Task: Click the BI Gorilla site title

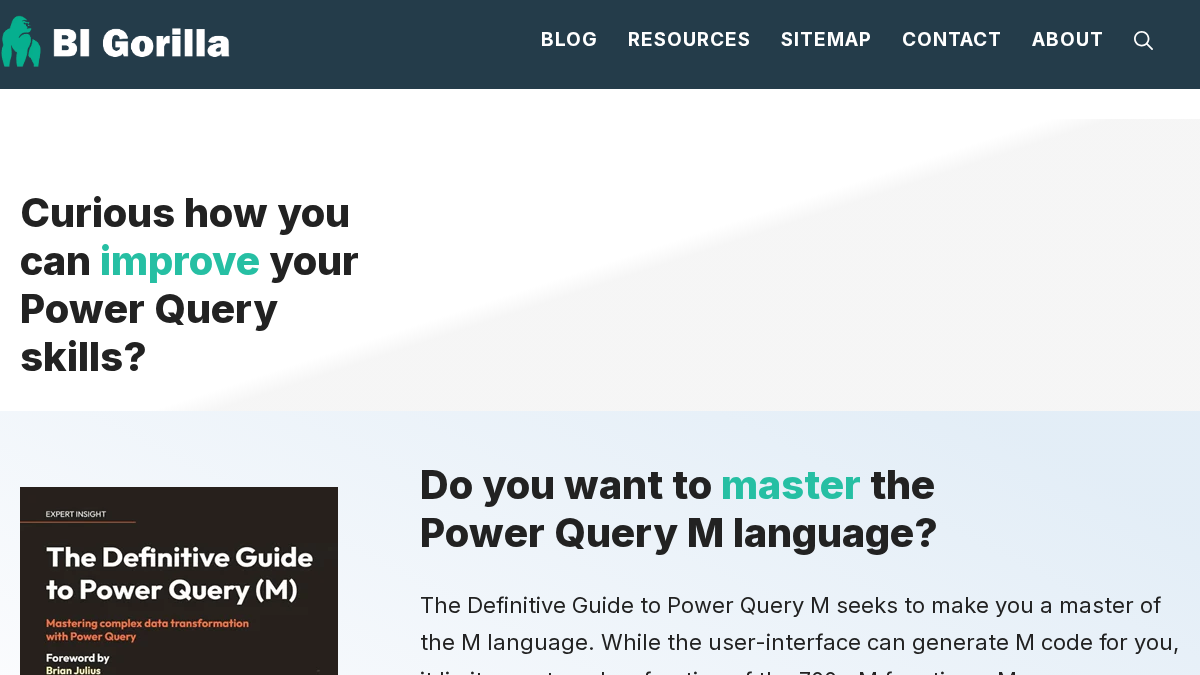Action: point(141,43)
